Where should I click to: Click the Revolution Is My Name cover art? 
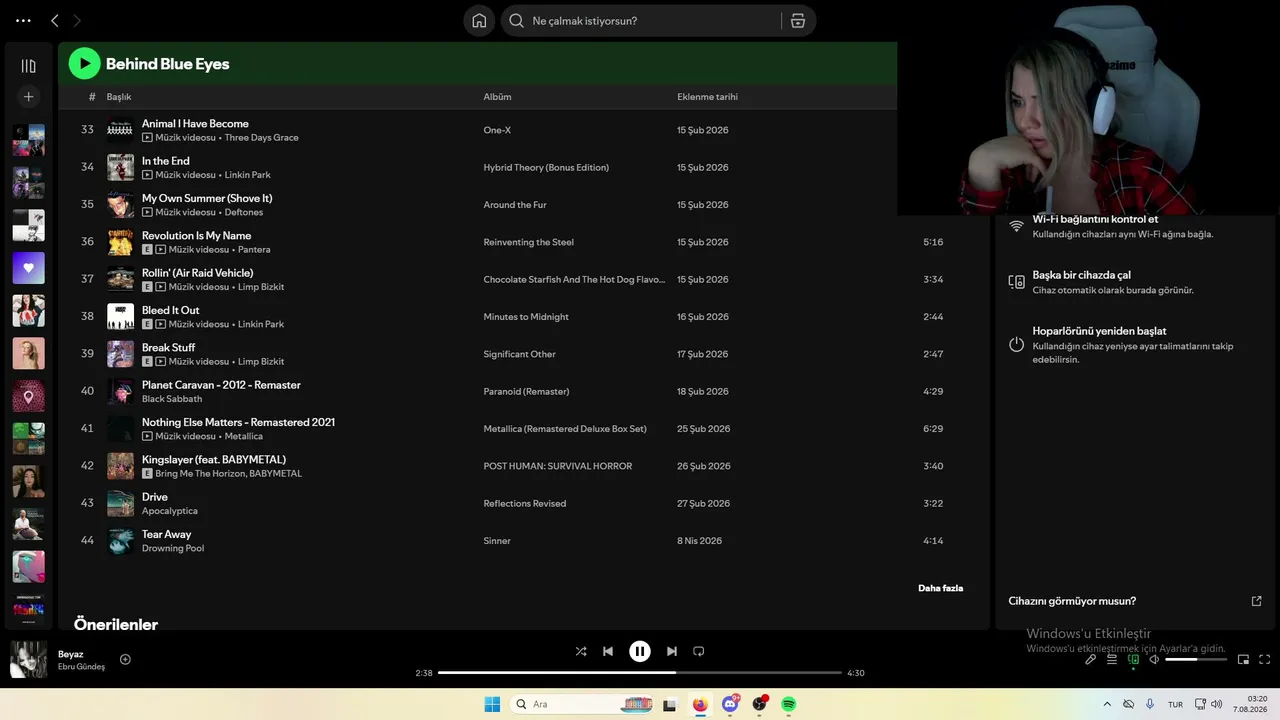pyautogui.click(x=120, y=242)
